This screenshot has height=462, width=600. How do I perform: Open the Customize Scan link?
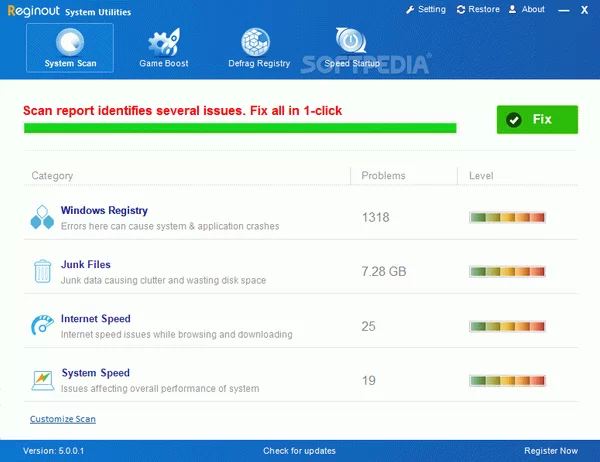coord(63,419)
